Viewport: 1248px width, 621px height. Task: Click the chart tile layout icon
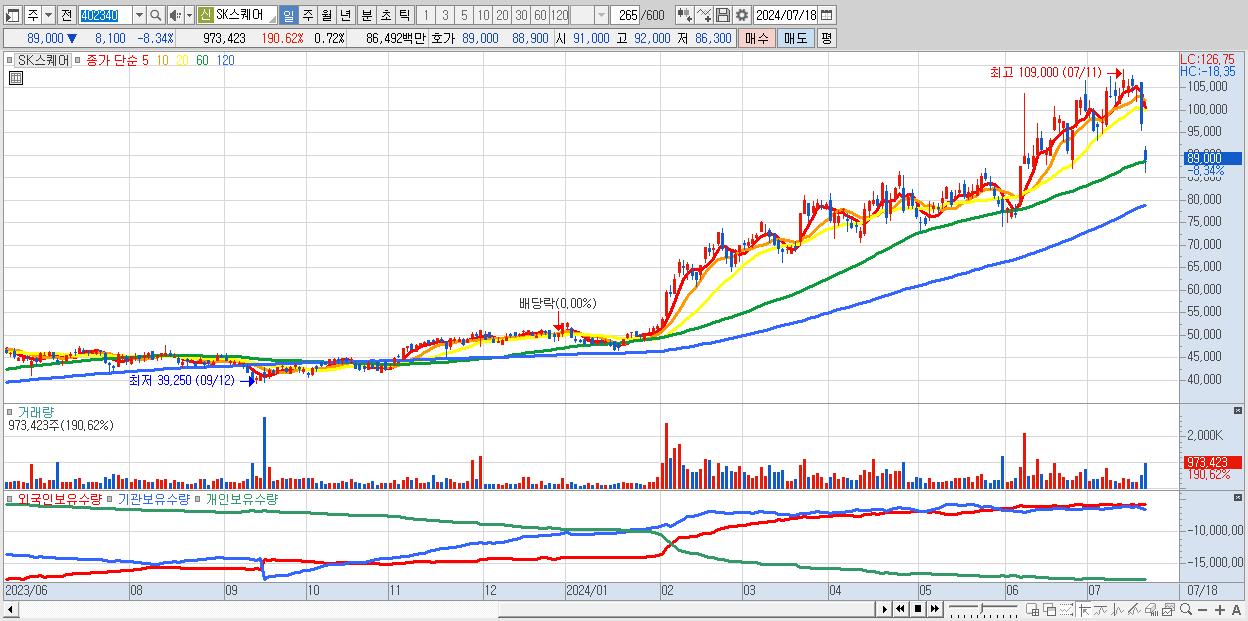click(1032, 610)
